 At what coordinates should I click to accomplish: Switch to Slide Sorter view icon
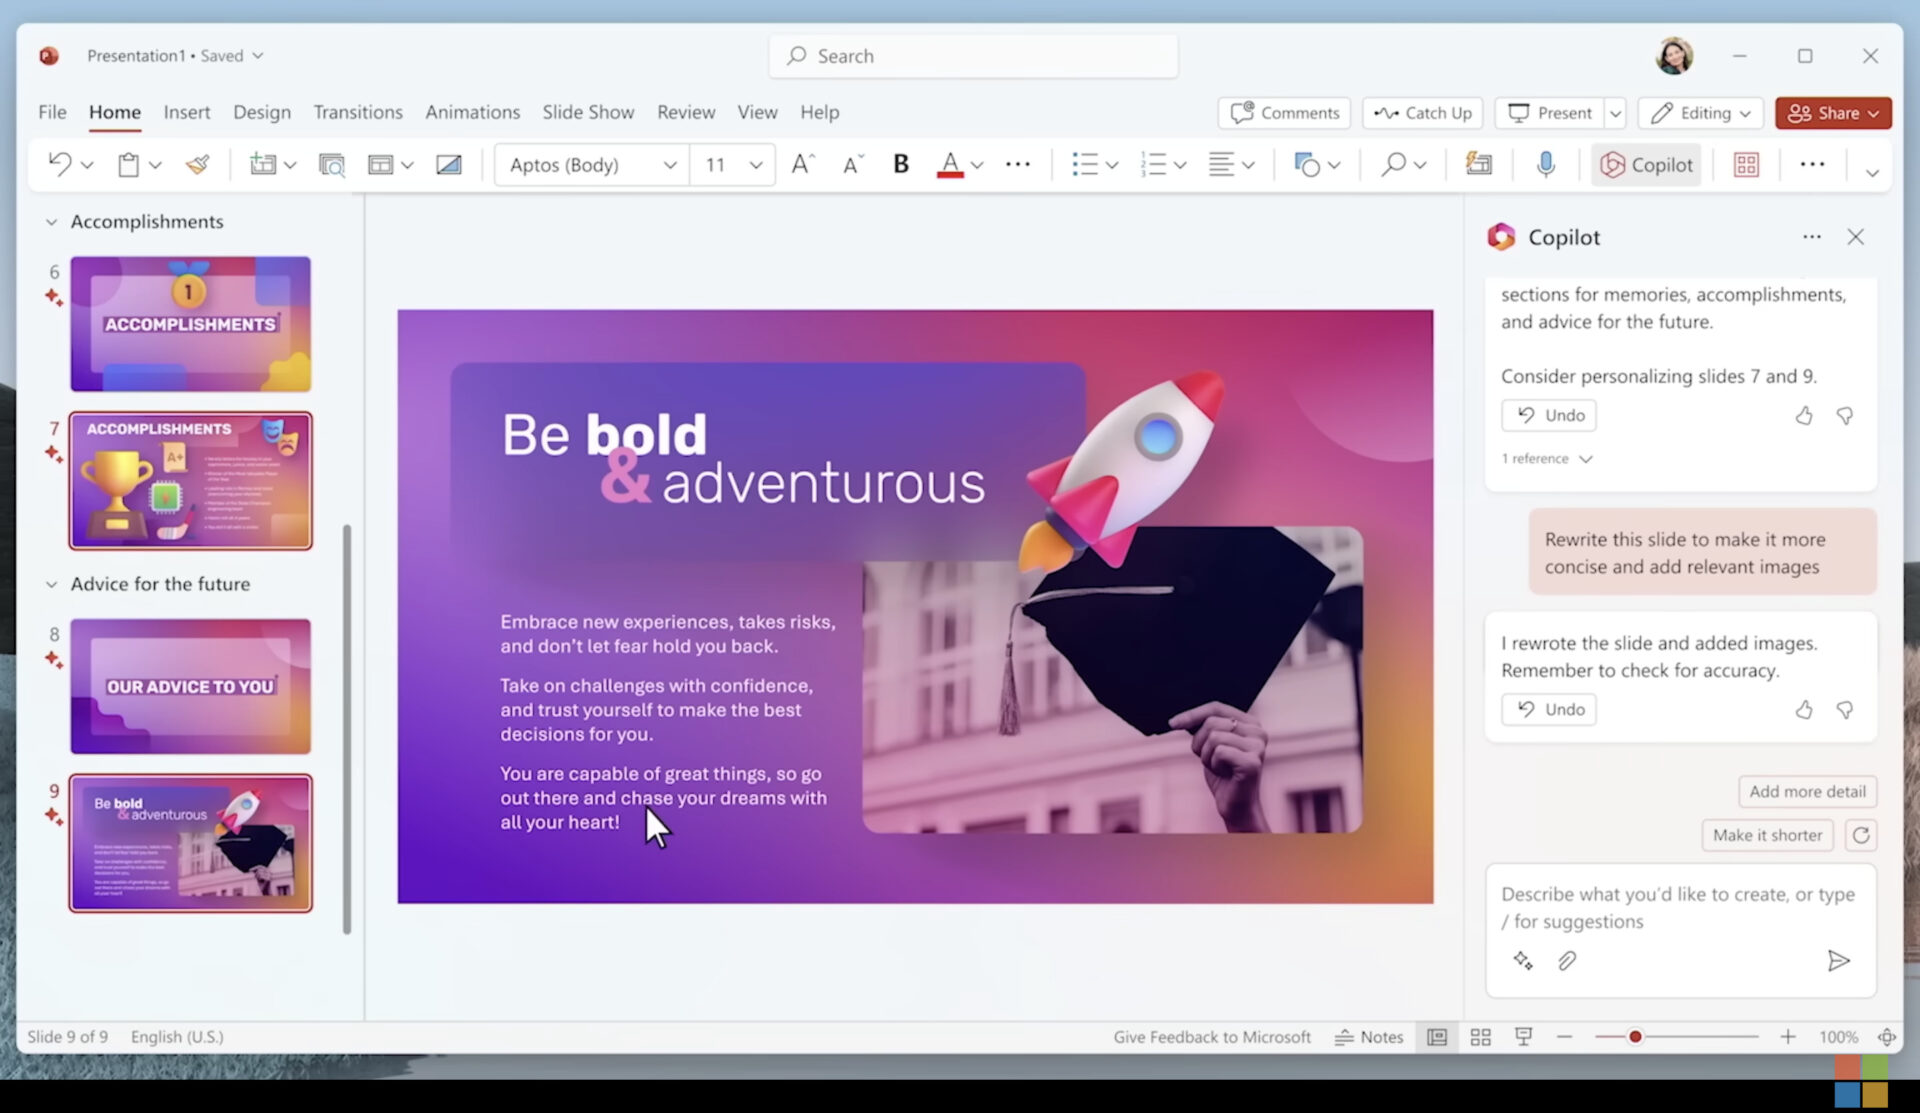coord(1480,1037)
